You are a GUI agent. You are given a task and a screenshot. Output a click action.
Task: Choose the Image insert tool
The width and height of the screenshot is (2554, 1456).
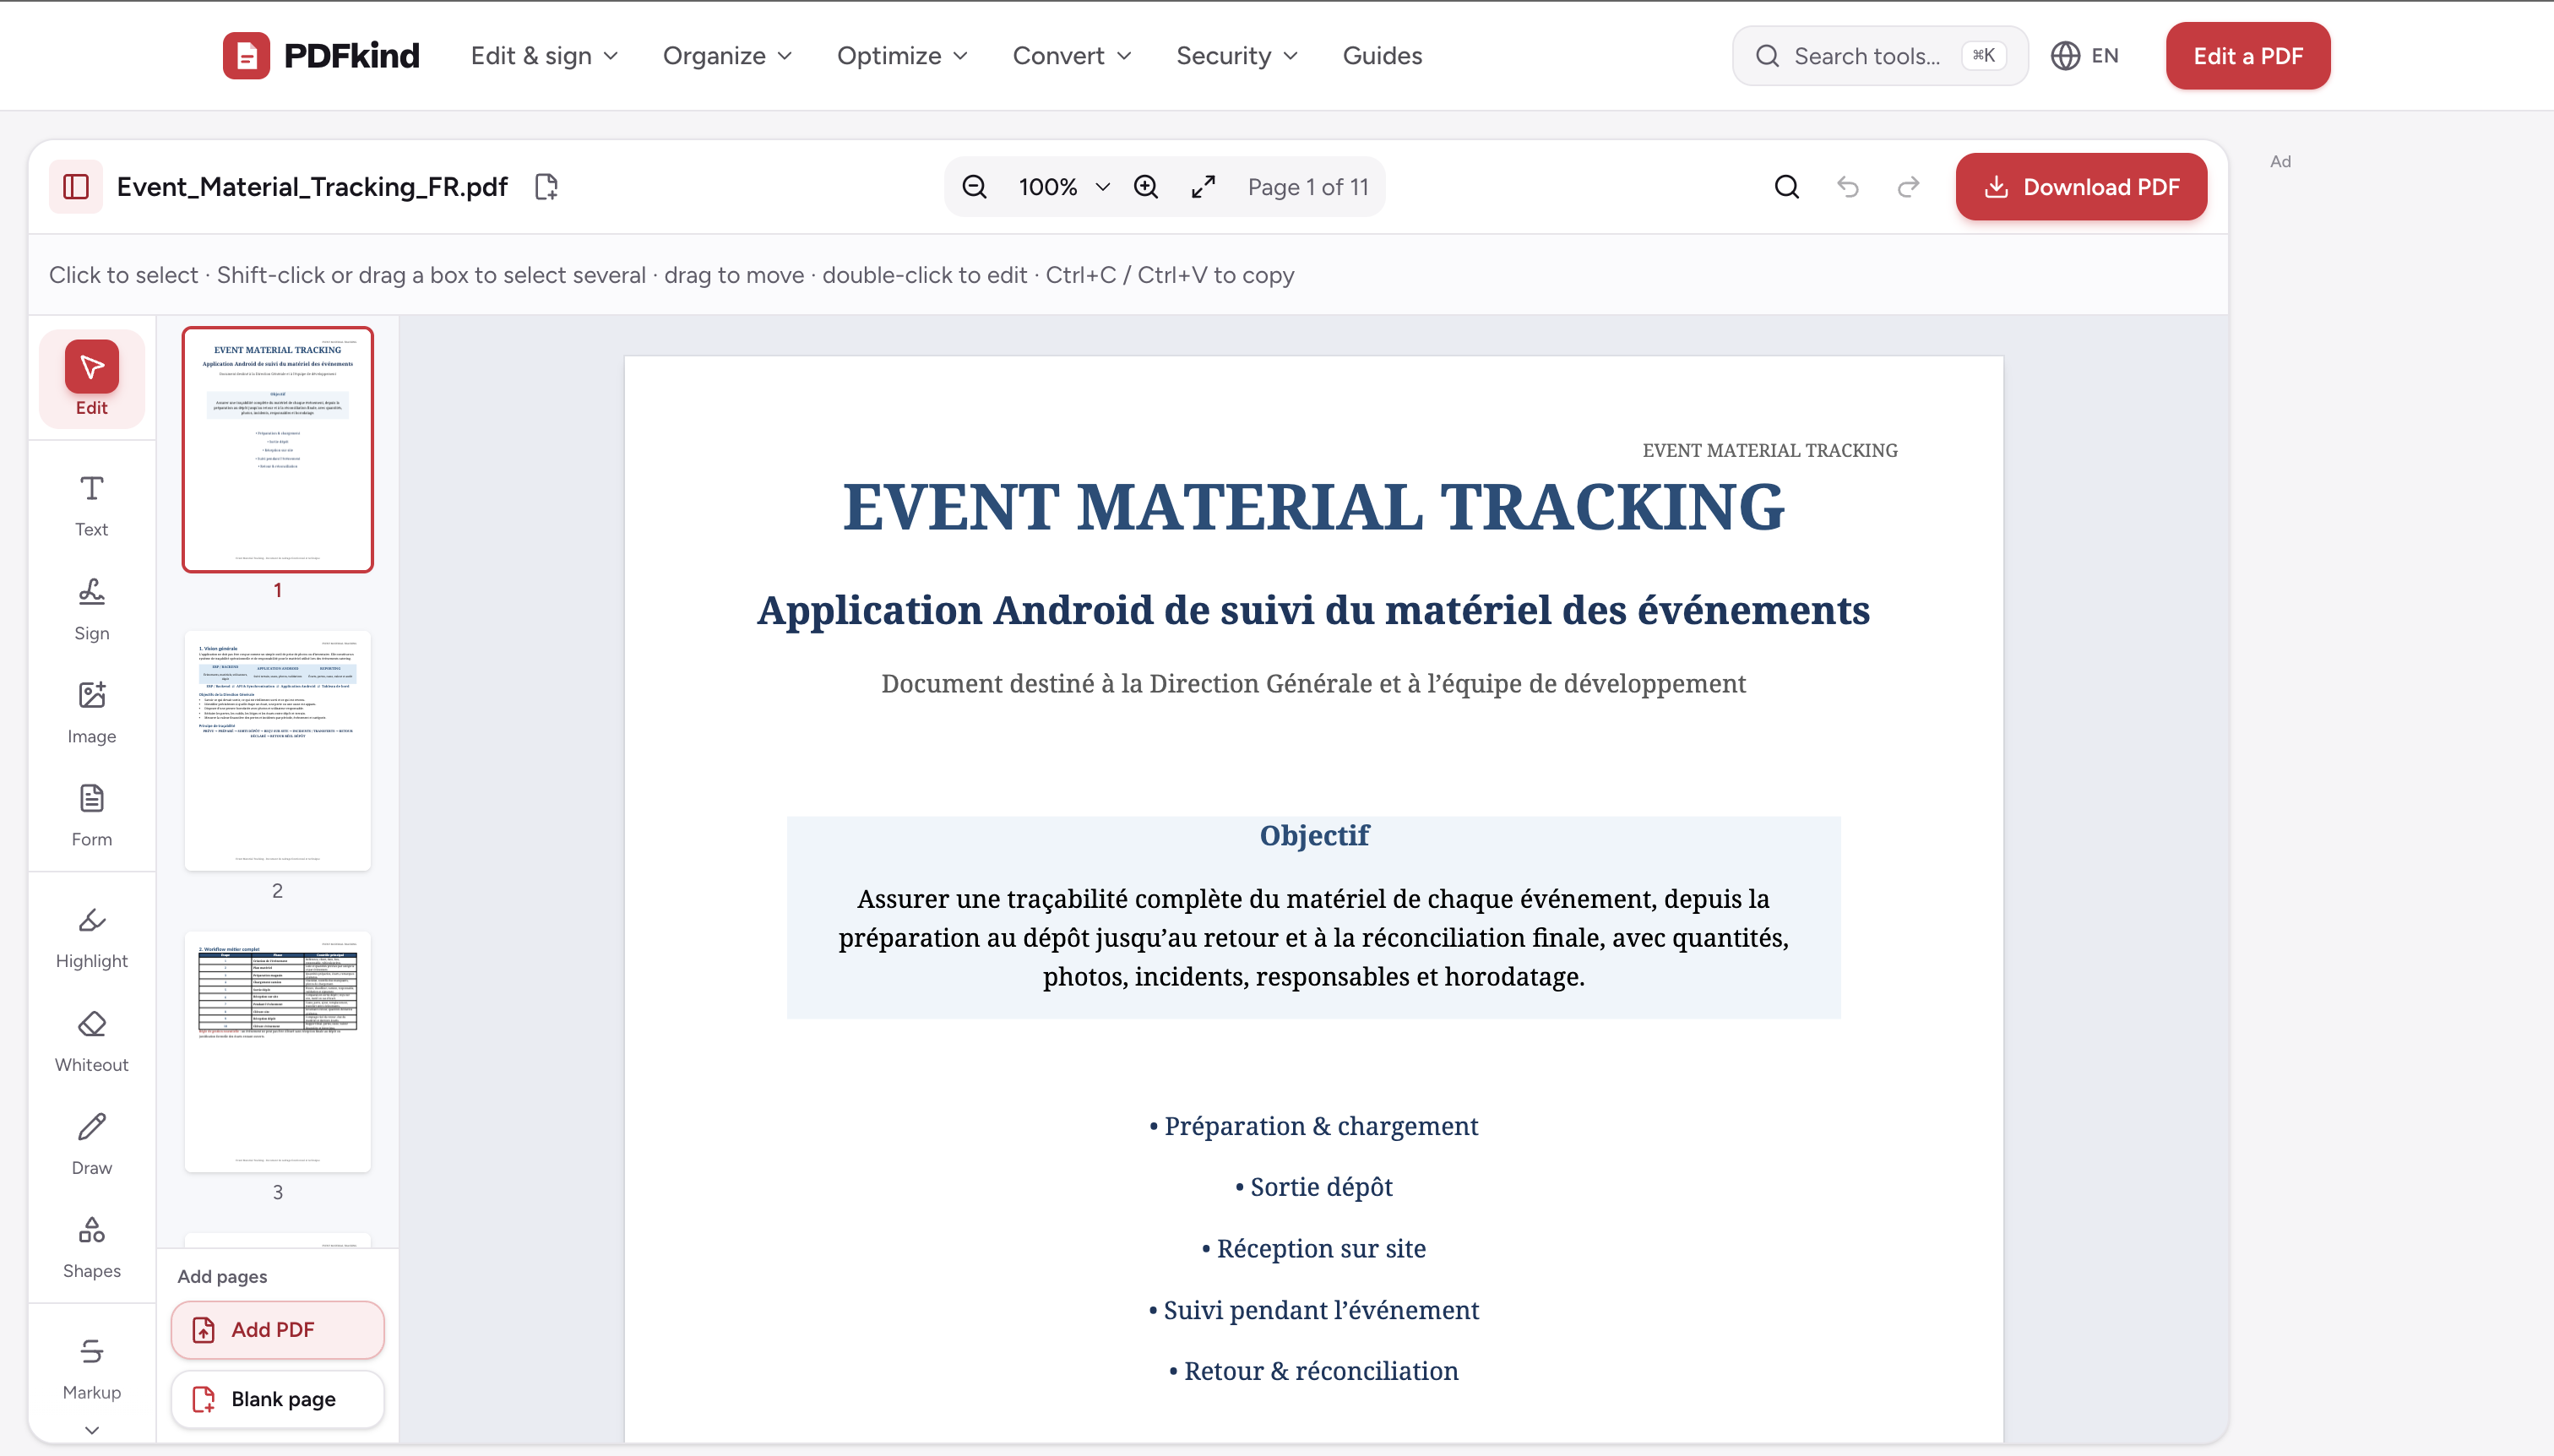91,713
